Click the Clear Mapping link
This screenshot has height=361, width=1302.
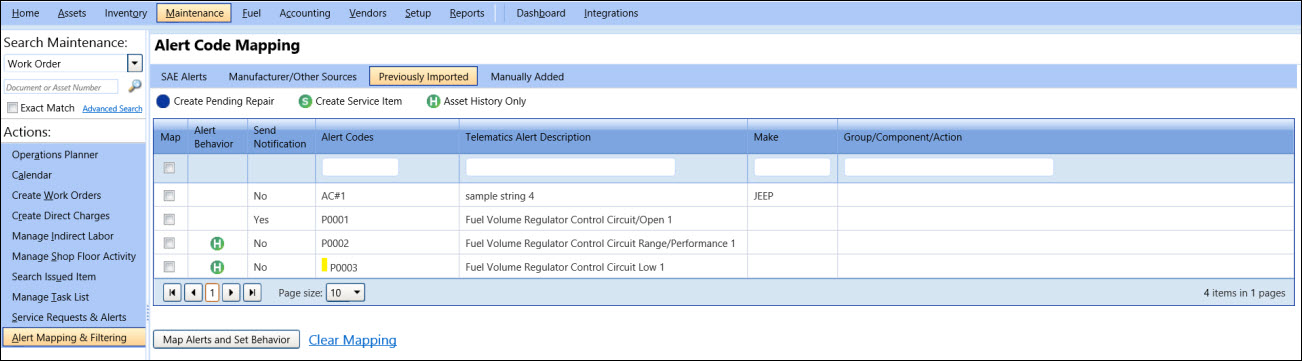352,340
